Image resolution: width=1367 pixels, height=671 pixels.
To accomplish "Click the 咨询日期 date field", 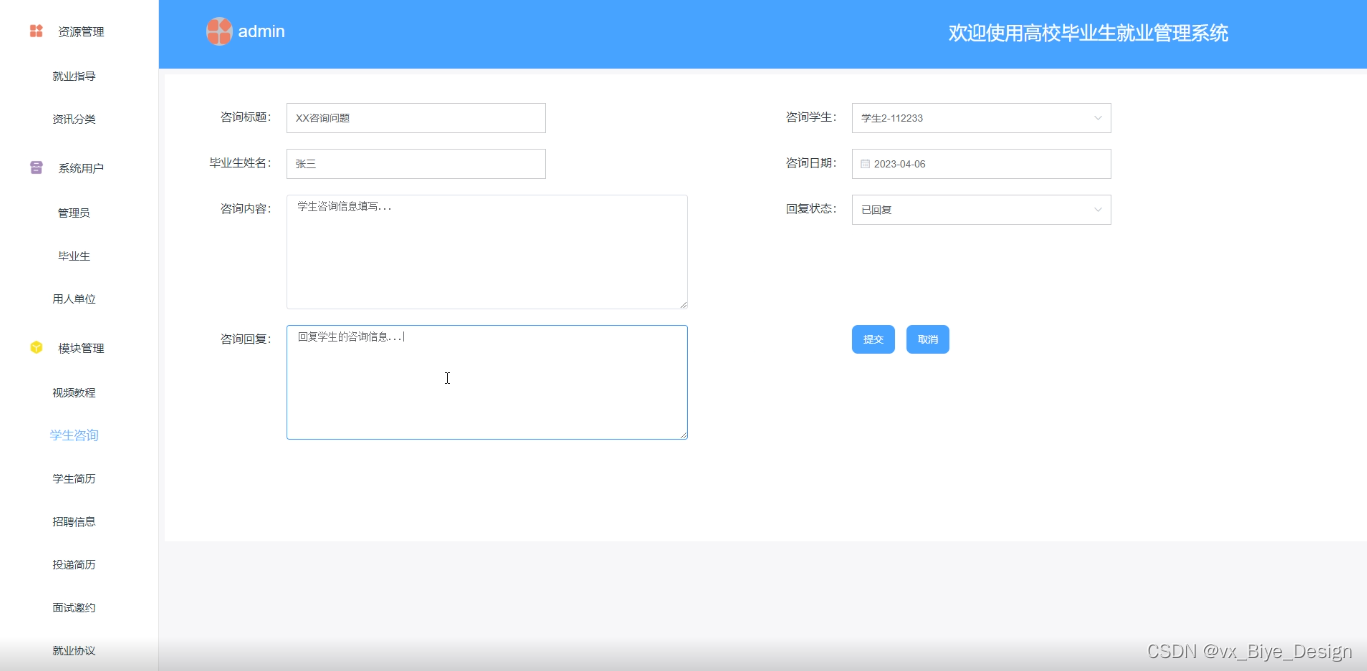I will point(981,164).
